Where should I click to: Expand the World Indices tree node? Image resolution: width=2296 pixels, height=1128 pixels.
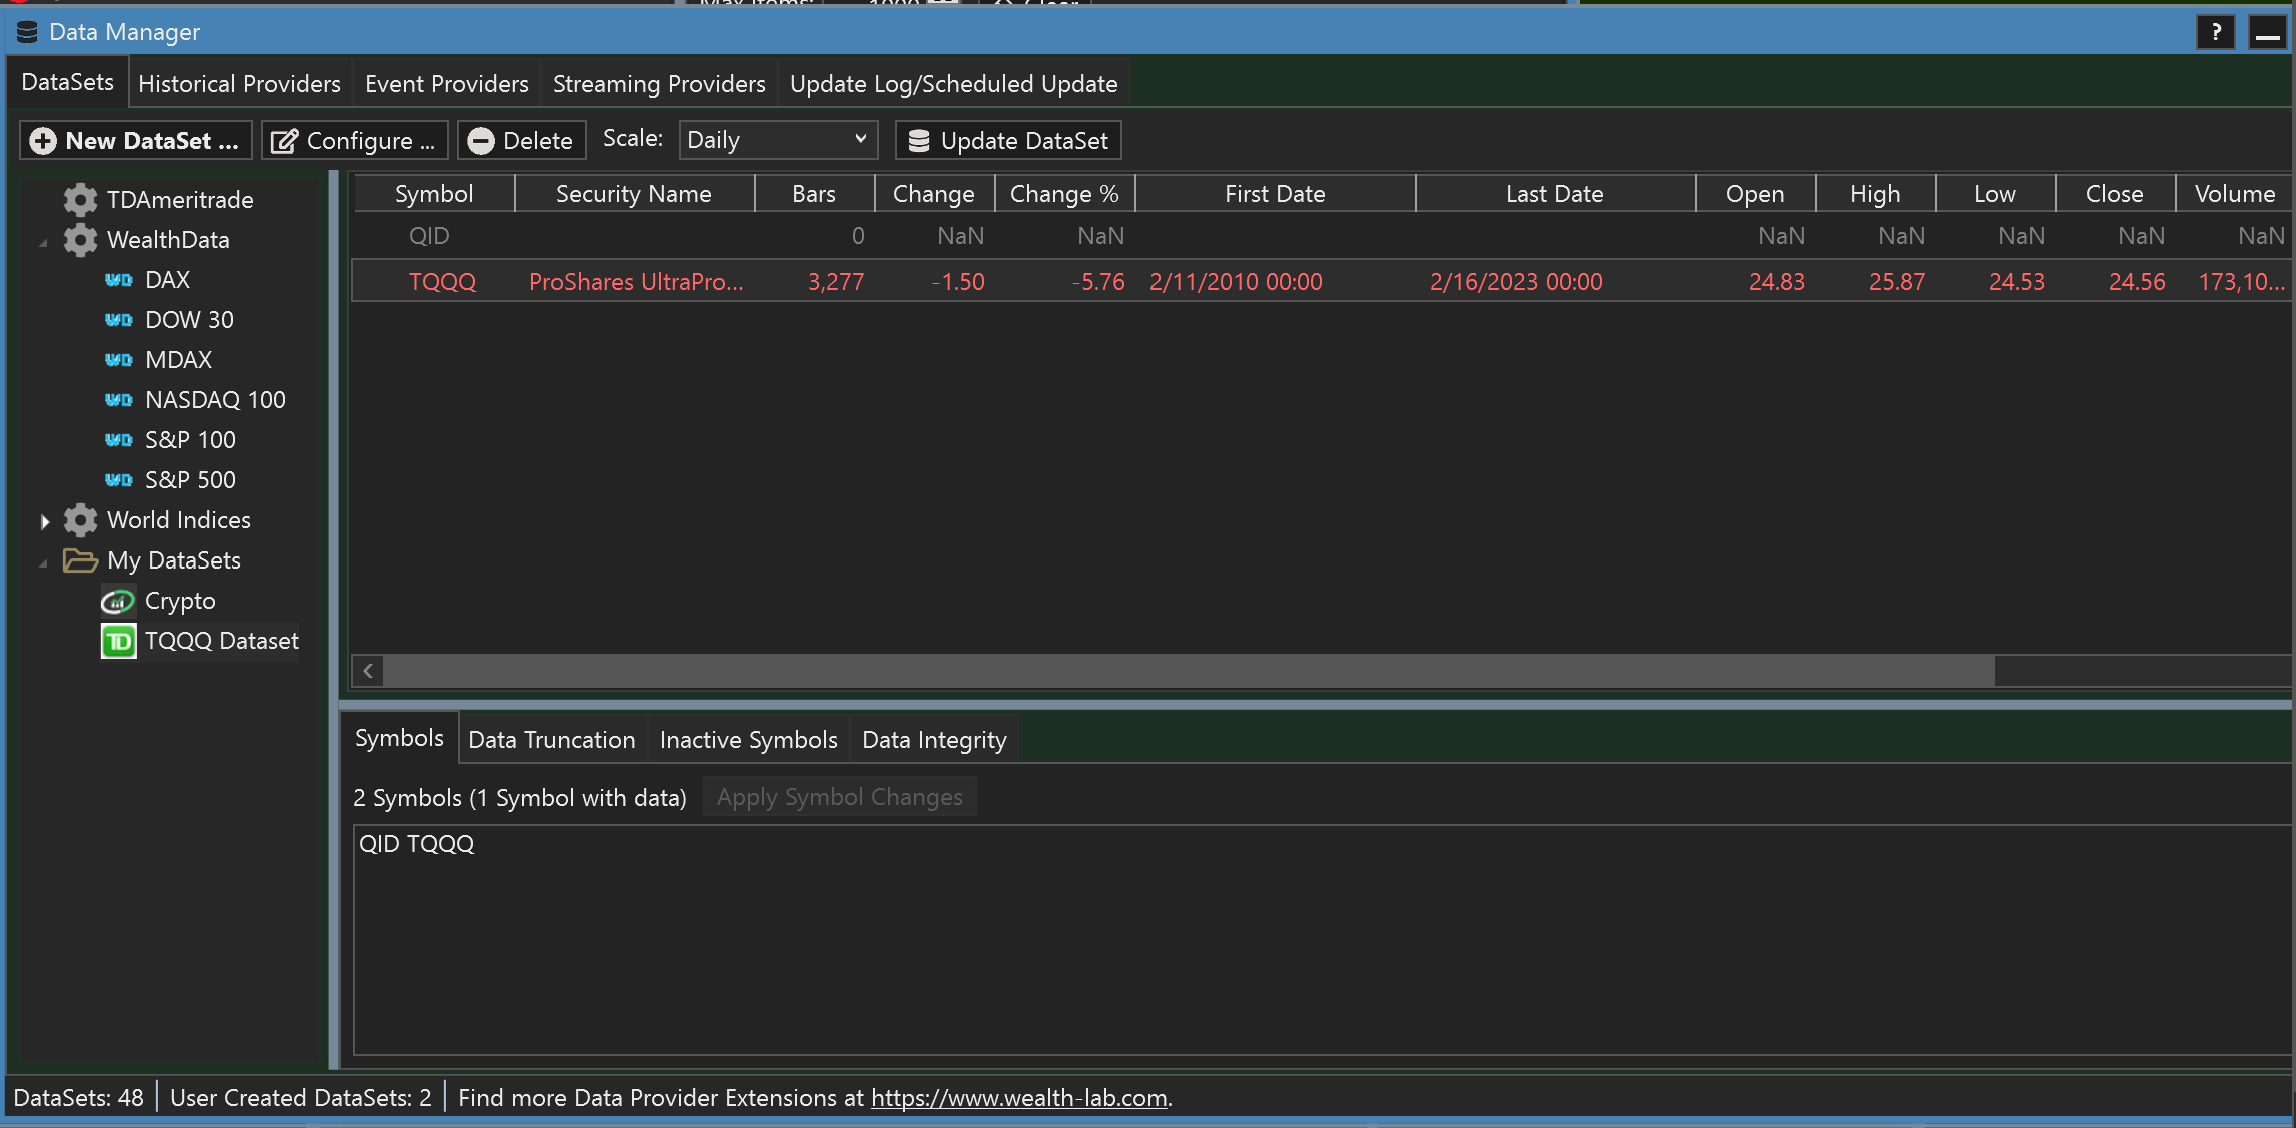tap(44, 521)
